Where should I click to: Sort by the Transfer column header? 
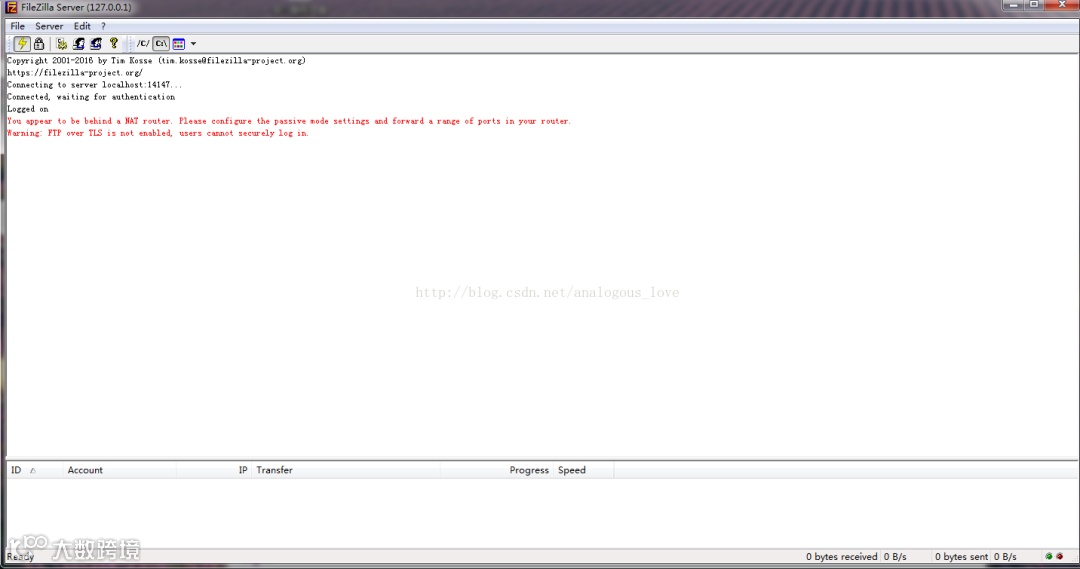tap(346, 470)
